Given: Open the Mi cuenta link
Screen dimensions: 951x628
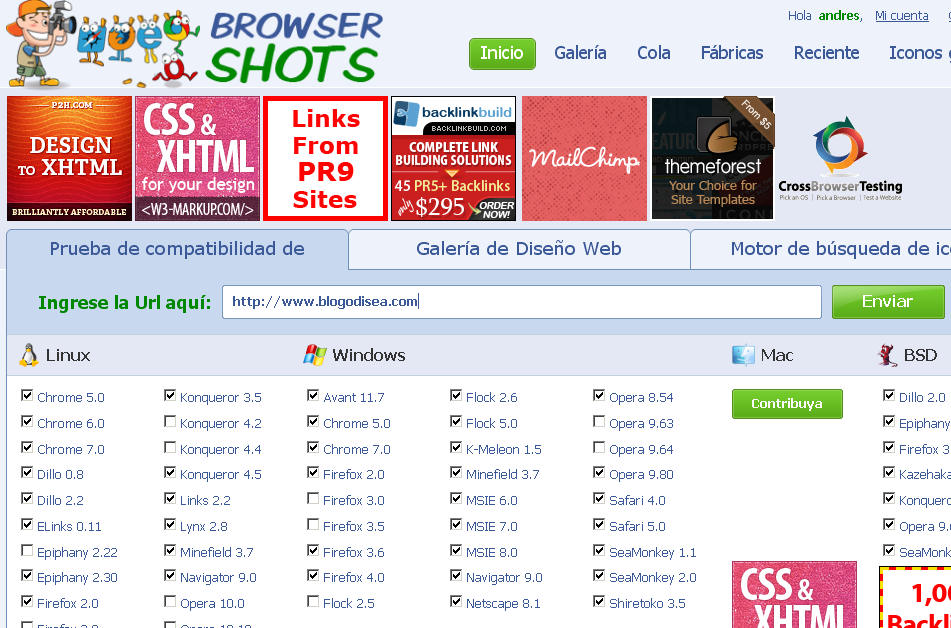Looking at the screenshot, I should tap(901, 16).
